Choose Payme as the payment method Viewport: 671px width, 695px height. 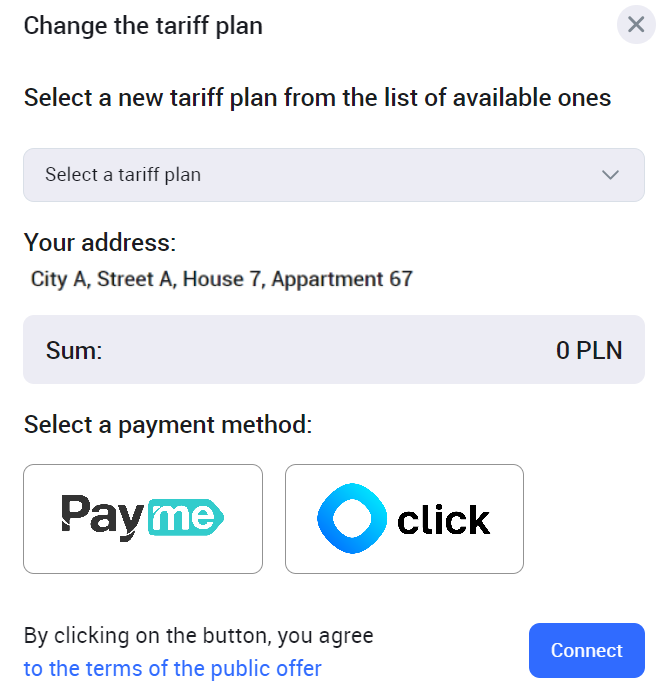click(x=143, y=519)
